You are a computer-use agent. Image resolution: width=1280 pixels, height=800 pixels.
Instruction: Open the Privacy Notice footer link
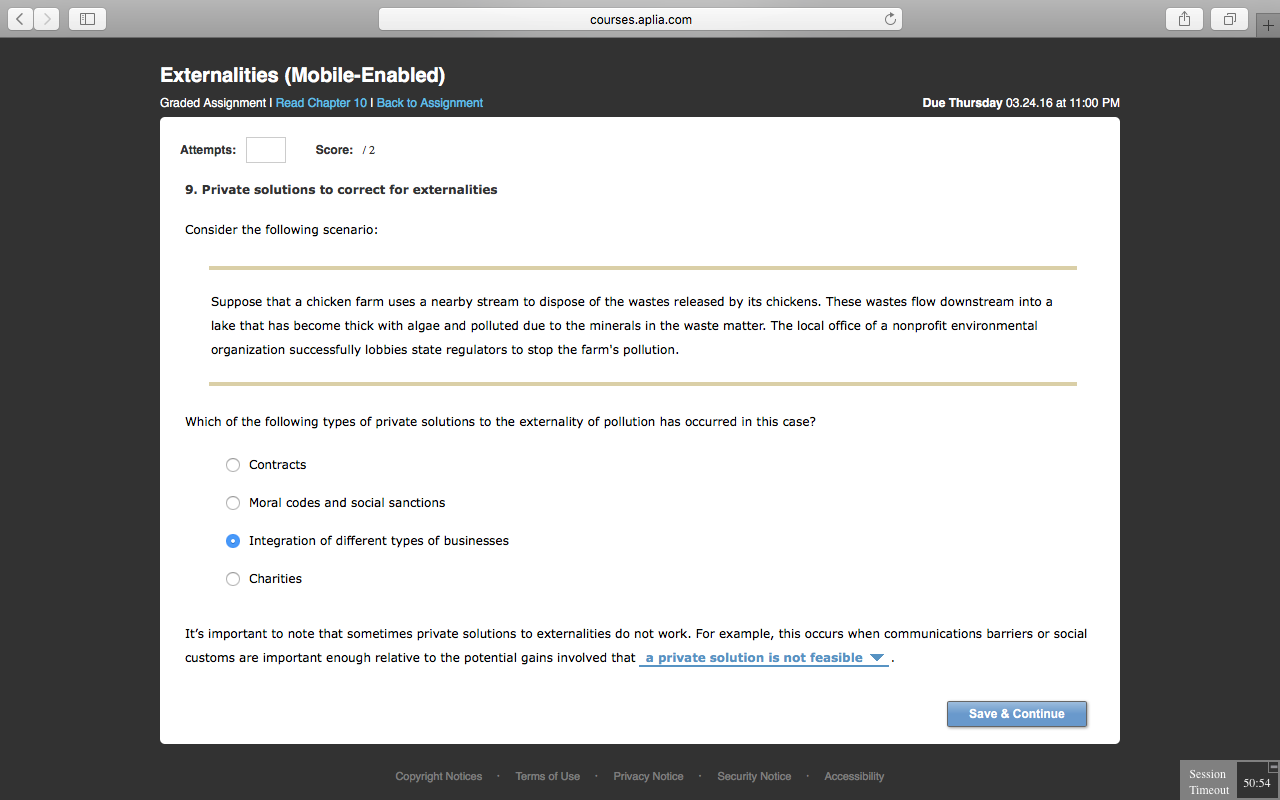tap(648, 776)
